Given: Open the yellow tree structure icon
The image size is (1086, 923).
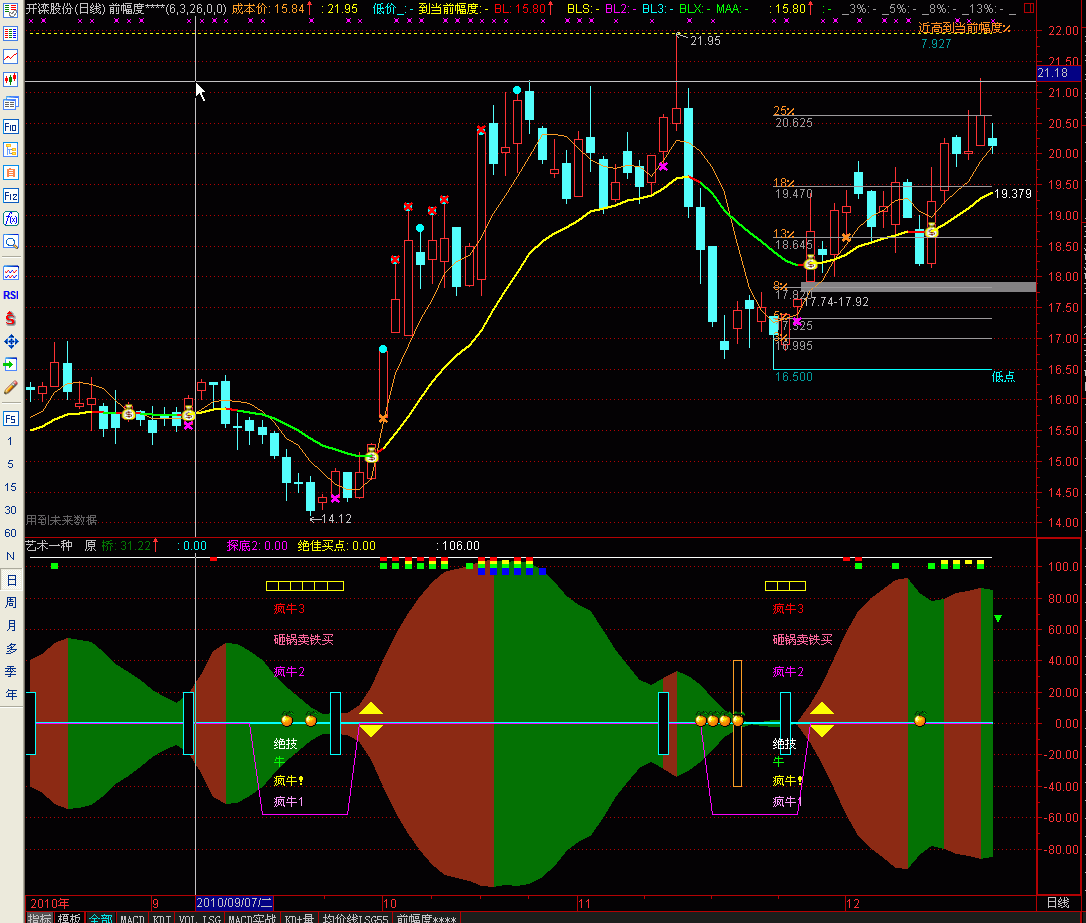Looking at the screenshot, I should click(x=10, y=150).
